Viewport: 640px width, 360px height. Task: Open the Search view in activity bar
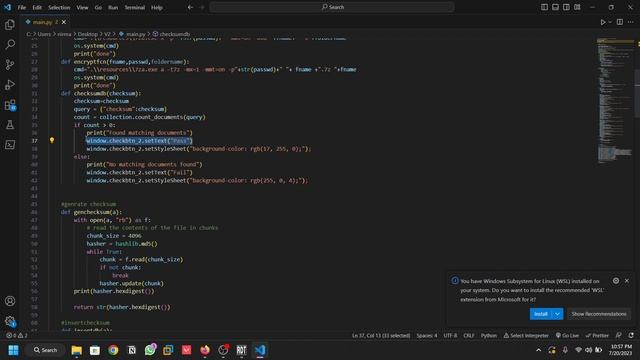10,44
